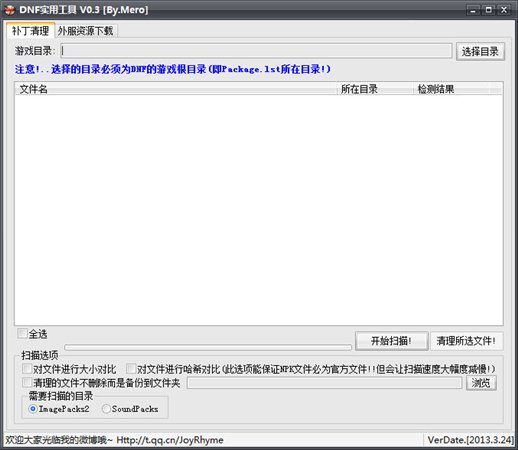Click the 文件名 column header
The image size is (518, 450).
[176, 89]
